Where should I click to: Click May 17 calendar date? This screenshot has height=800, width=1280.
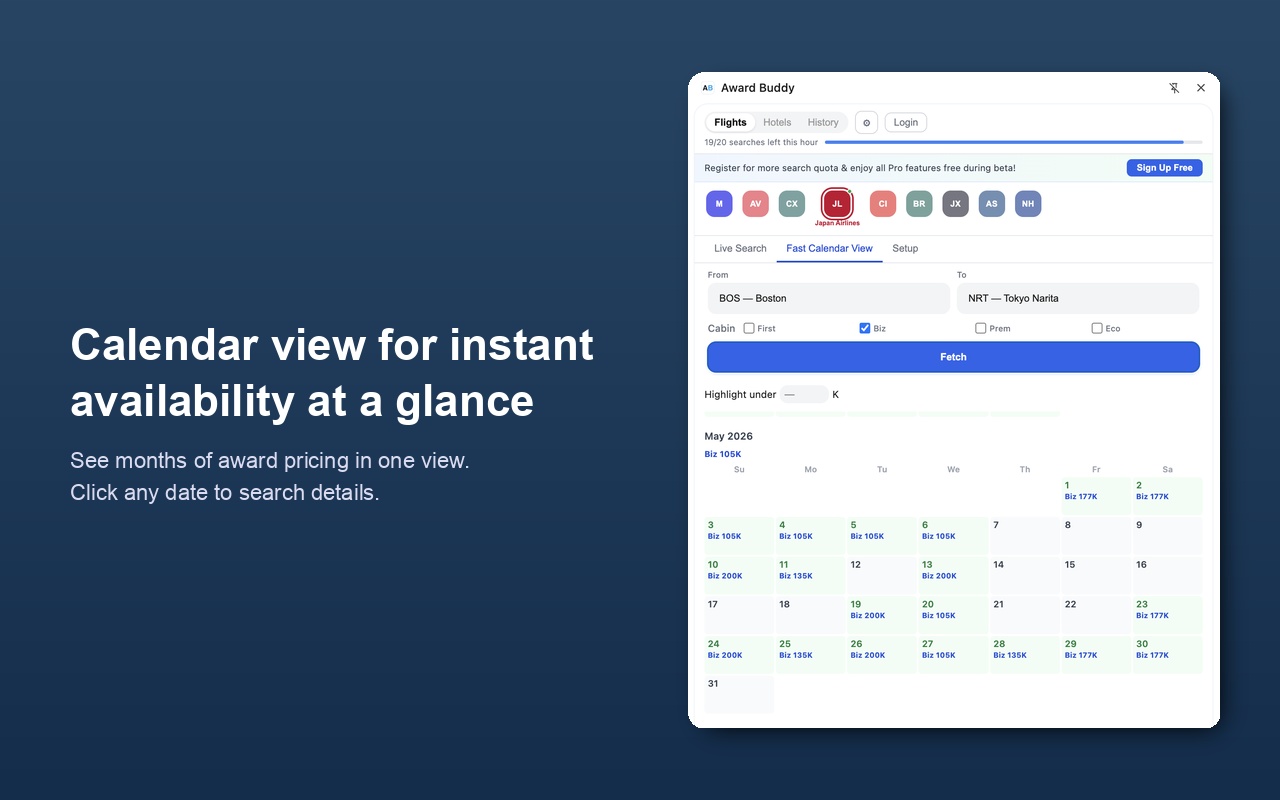tap(739, 615)
